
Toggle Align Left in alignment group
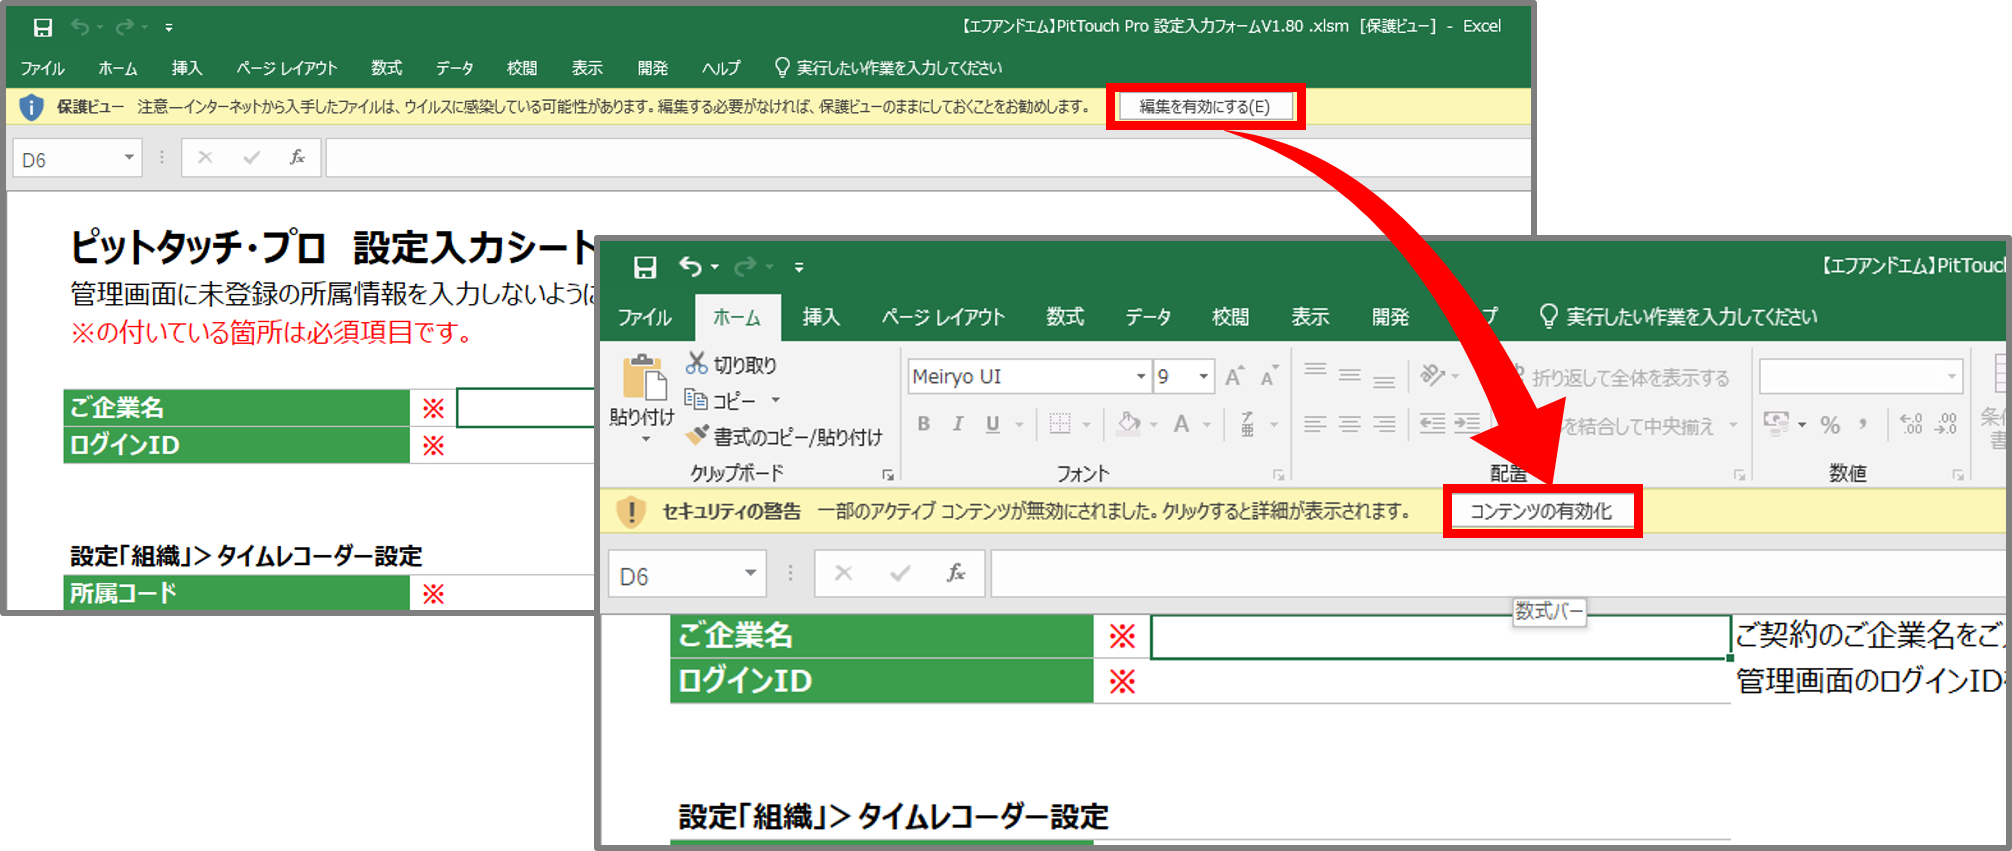(1315, 424)
